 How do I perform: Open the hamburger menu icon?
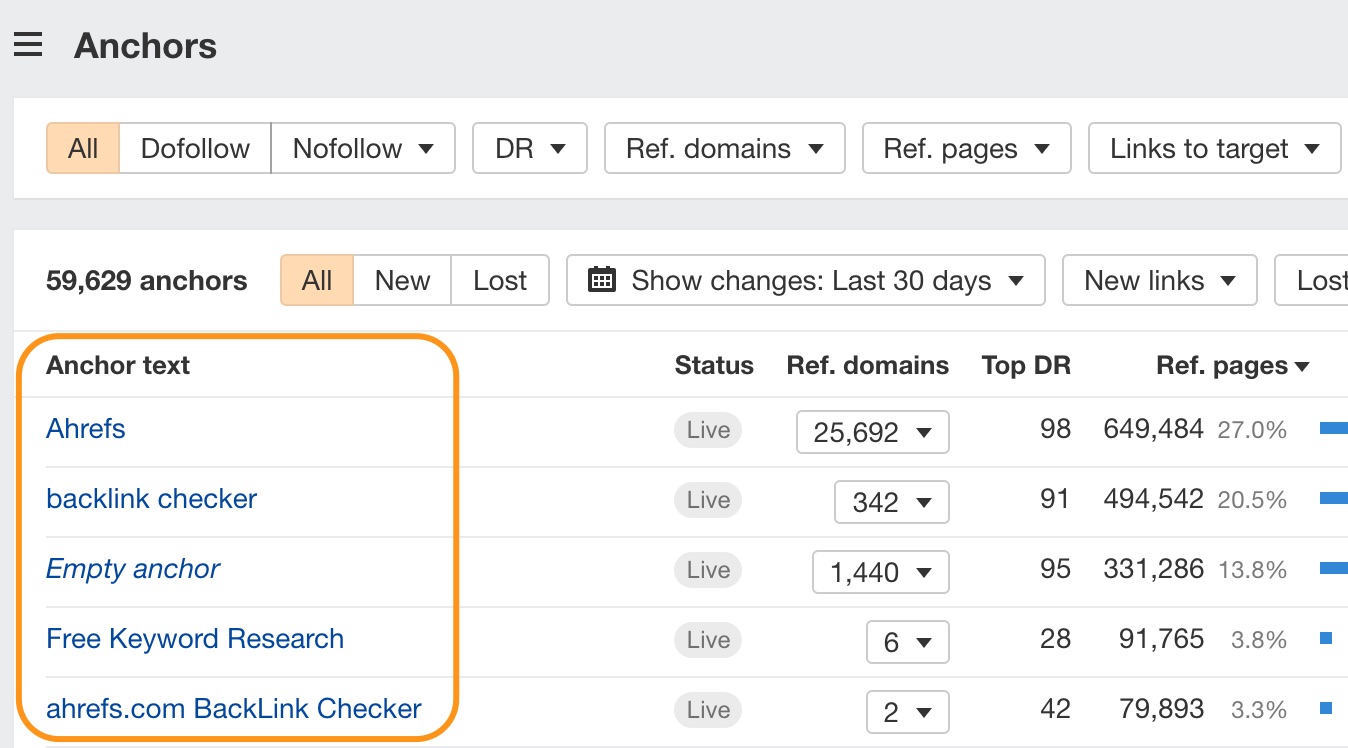click(x=28, y=45)
